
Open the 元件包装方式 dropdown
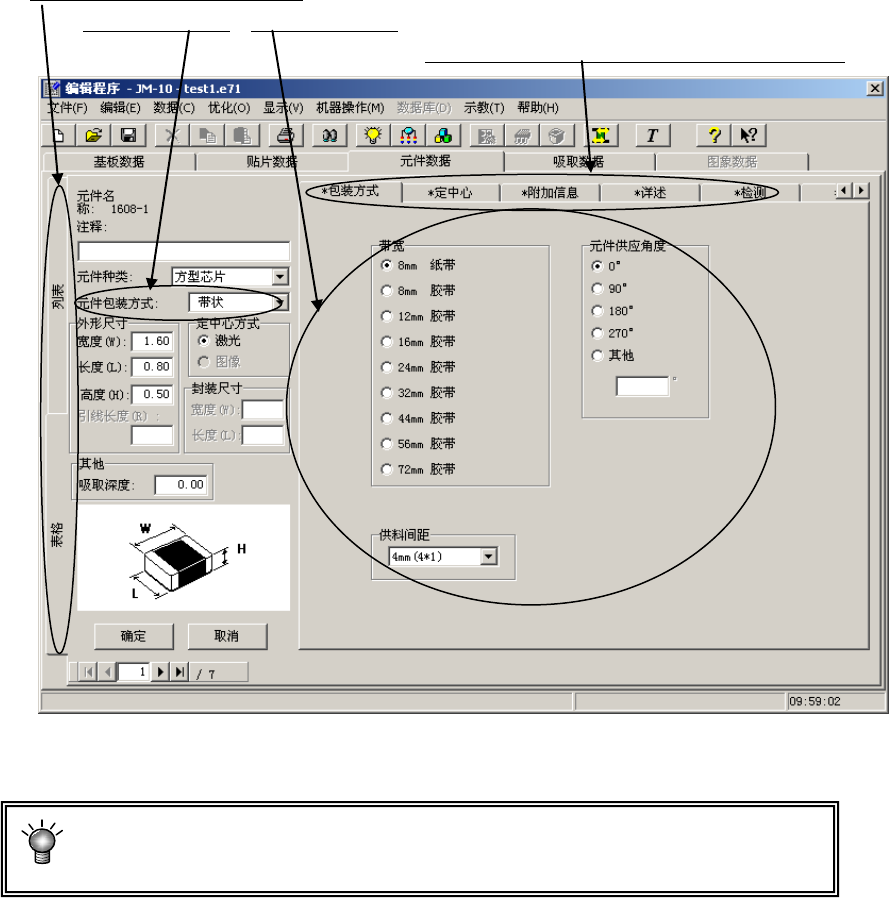pos(280,302)
